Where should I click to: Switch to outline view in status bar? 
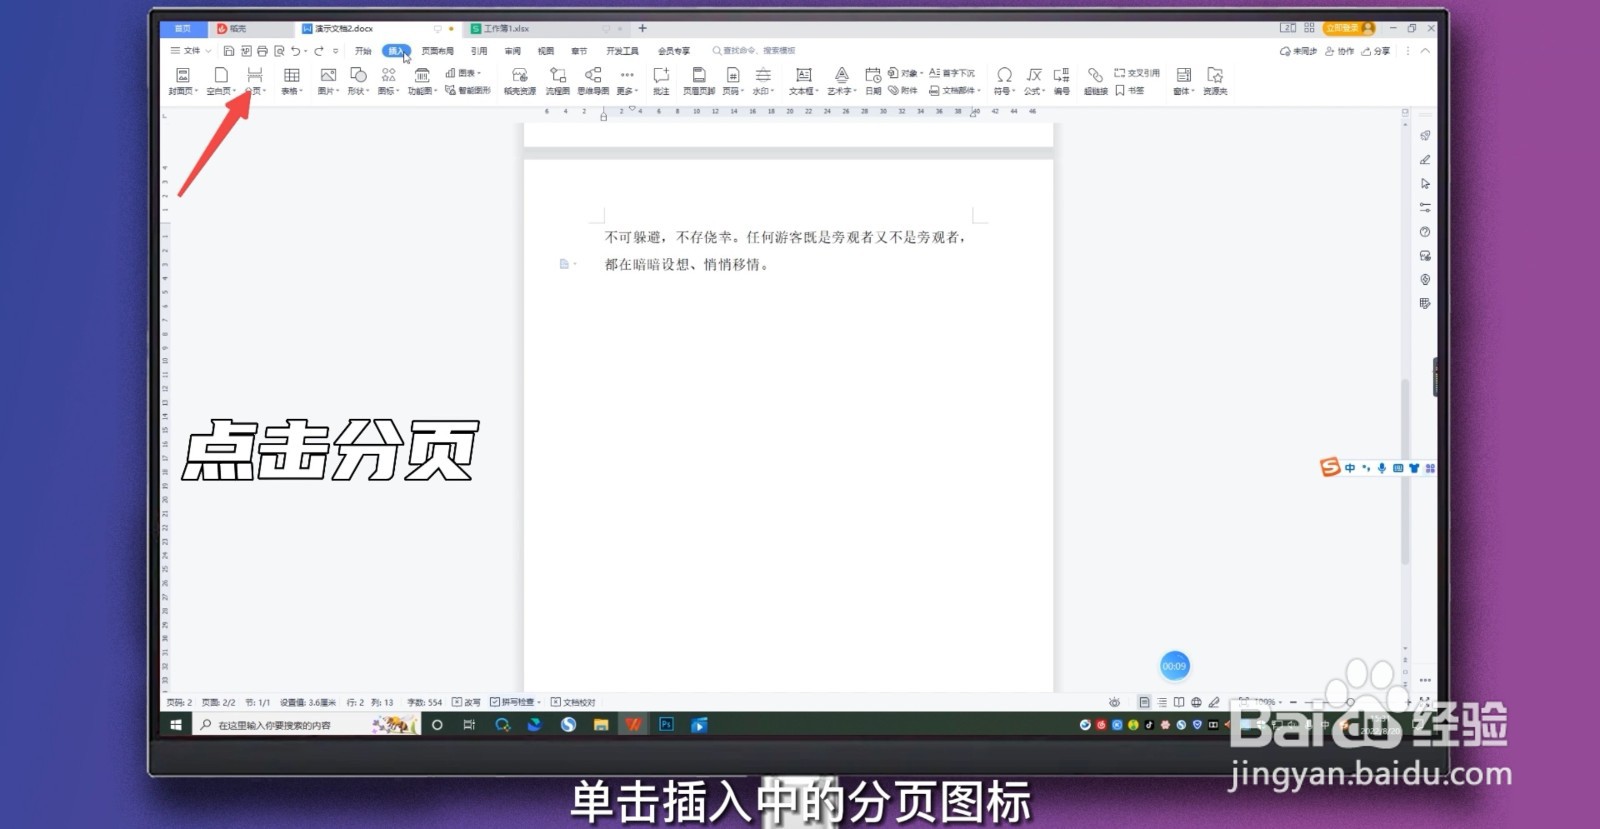click(x=1162, y=702)
